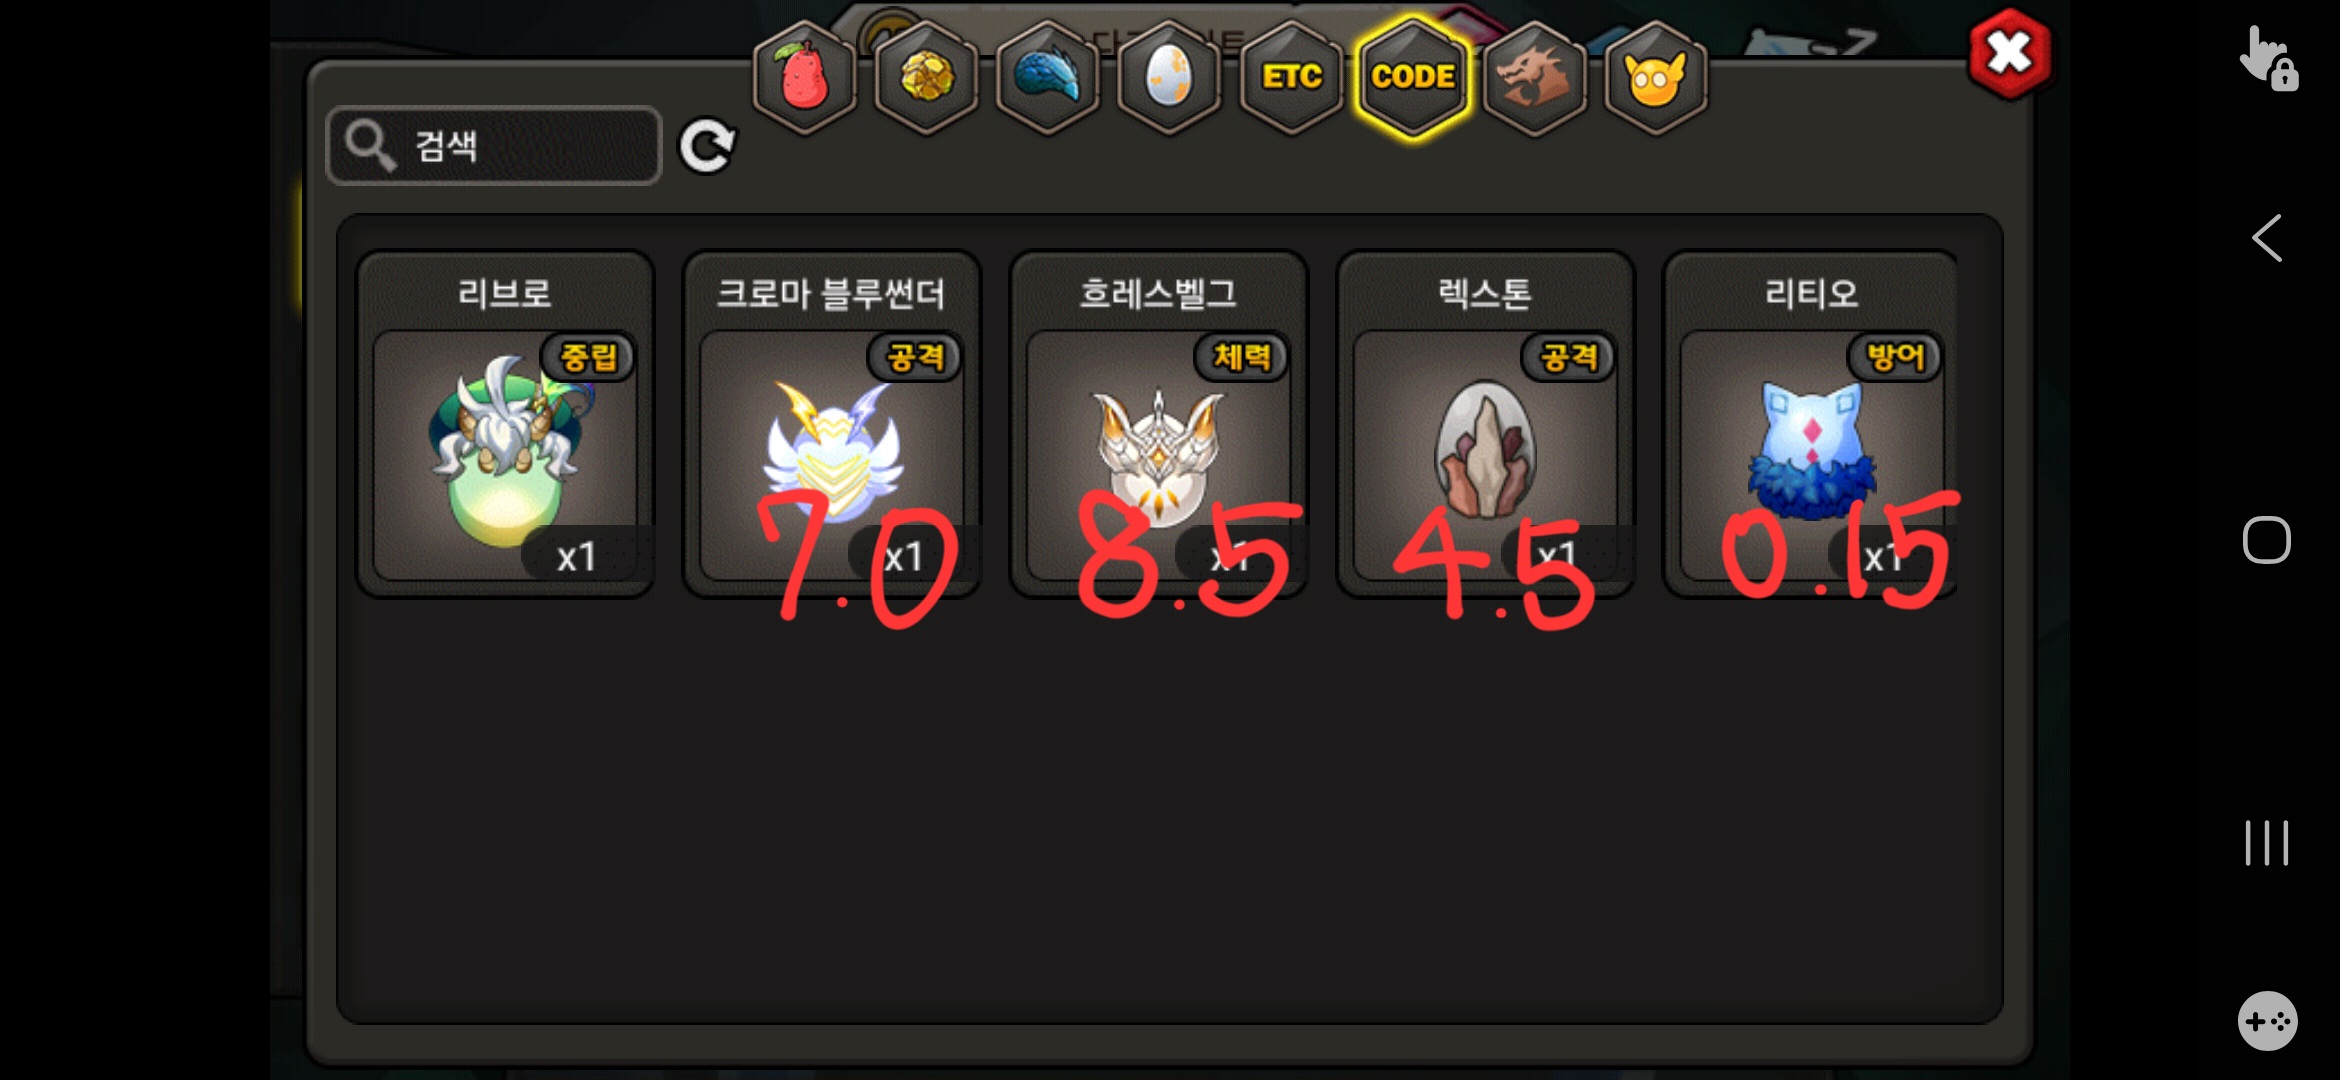Open the blue dragon scale category
Viewport: 2340px width, 1080px height.
pos(1048,77)
